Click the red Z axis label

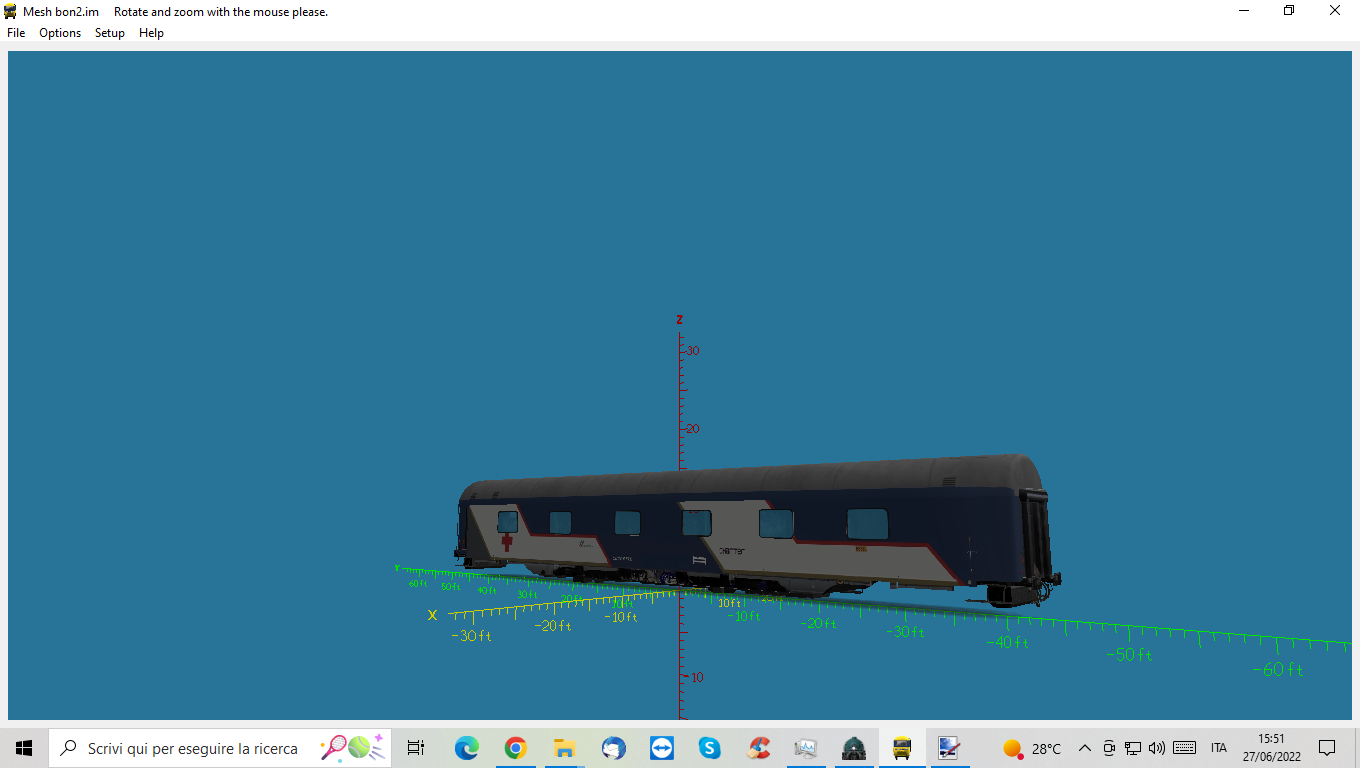680,320
